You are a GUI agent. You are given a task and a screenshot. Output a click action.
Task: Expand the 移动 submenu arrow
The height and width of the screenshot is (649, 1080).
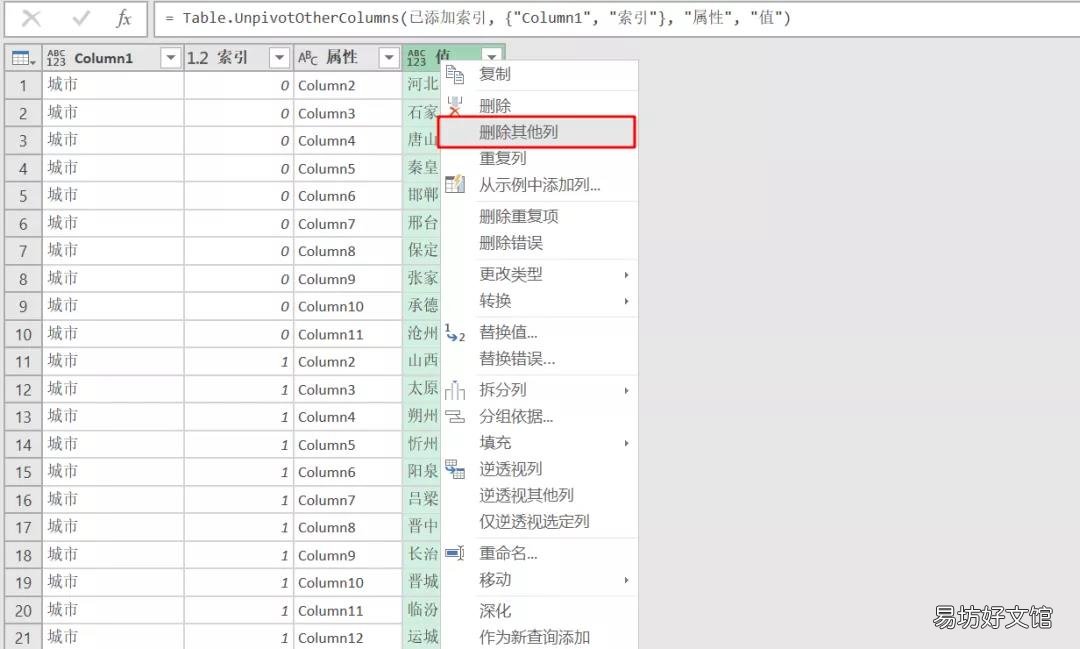tap(626, 580)
